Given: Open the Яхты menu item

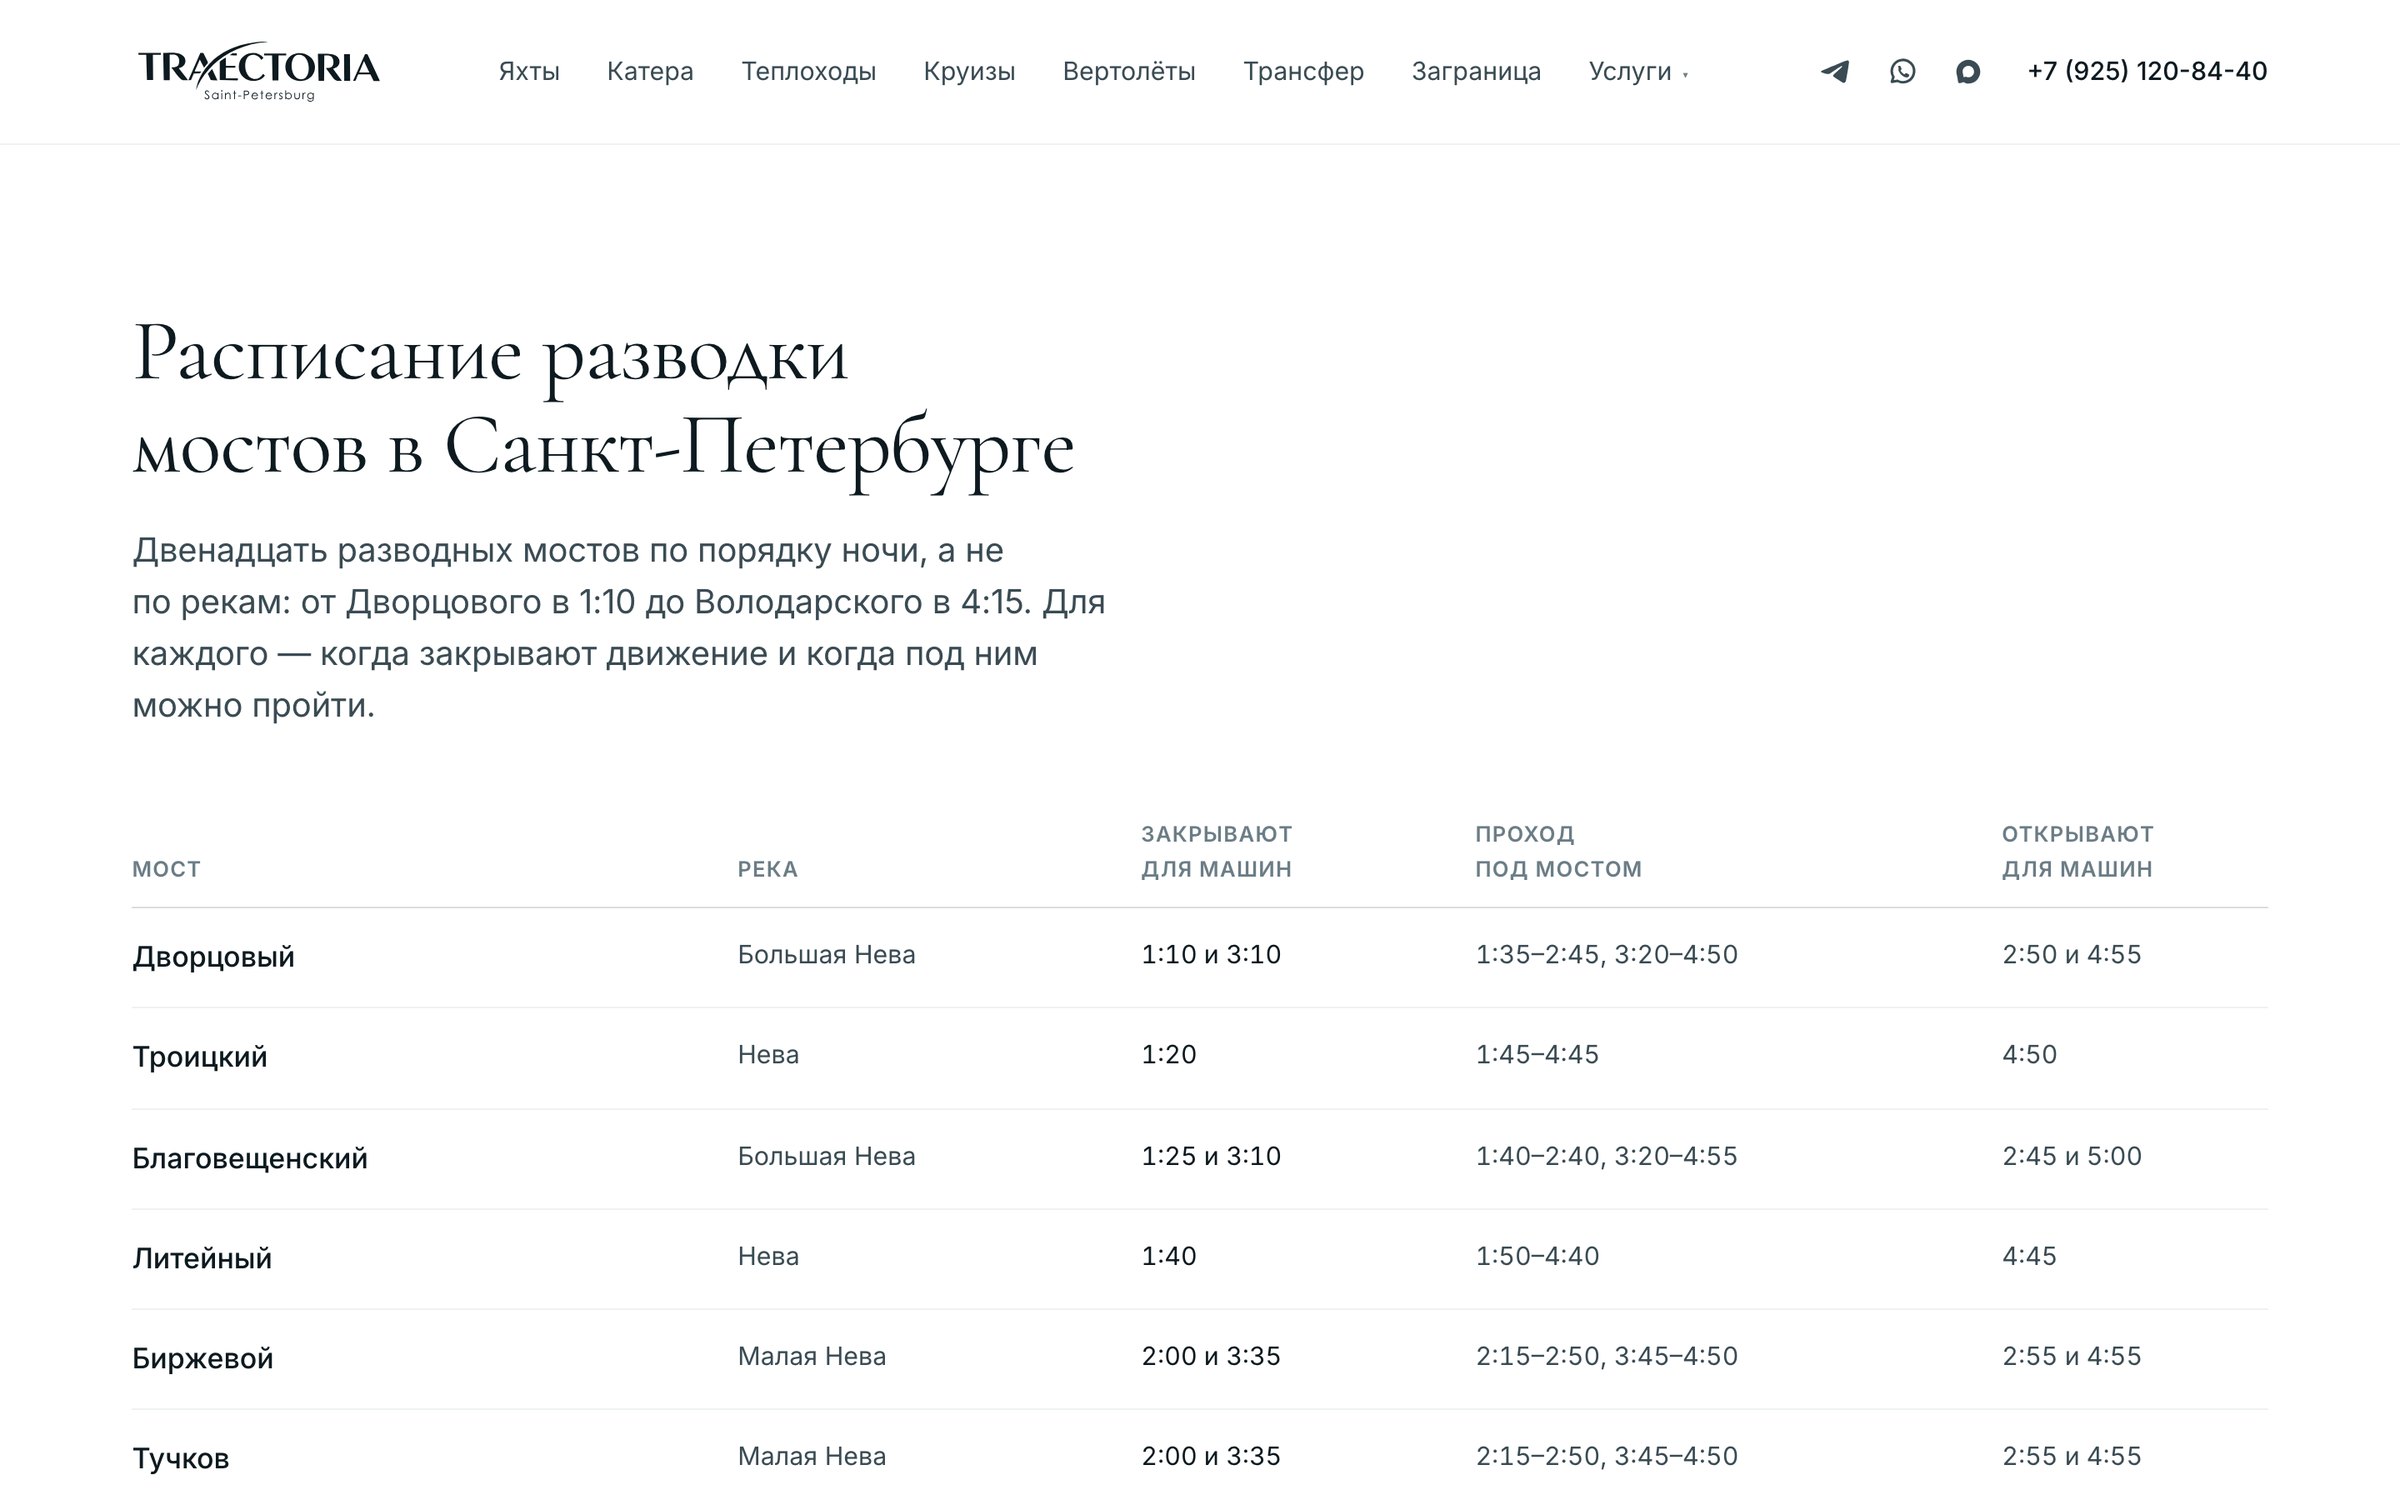Looking at the screenshot, I should pos(529,71).
